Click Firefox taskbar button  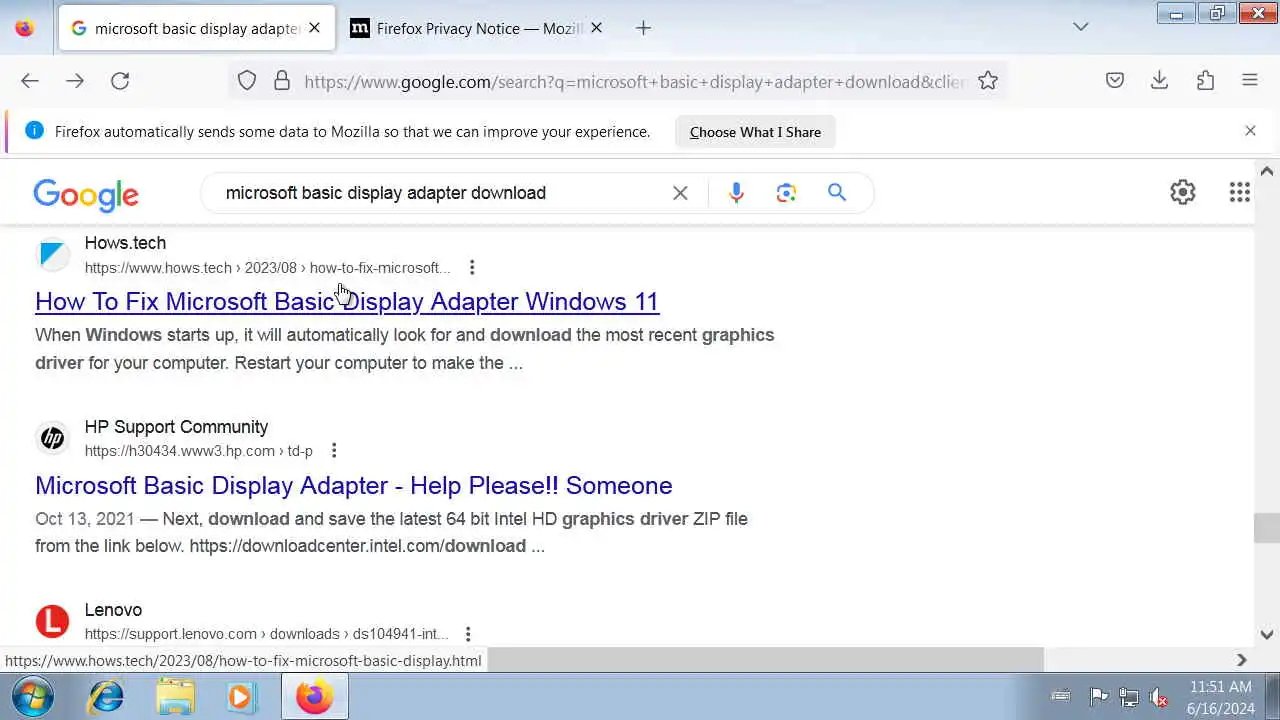(314, 697)
